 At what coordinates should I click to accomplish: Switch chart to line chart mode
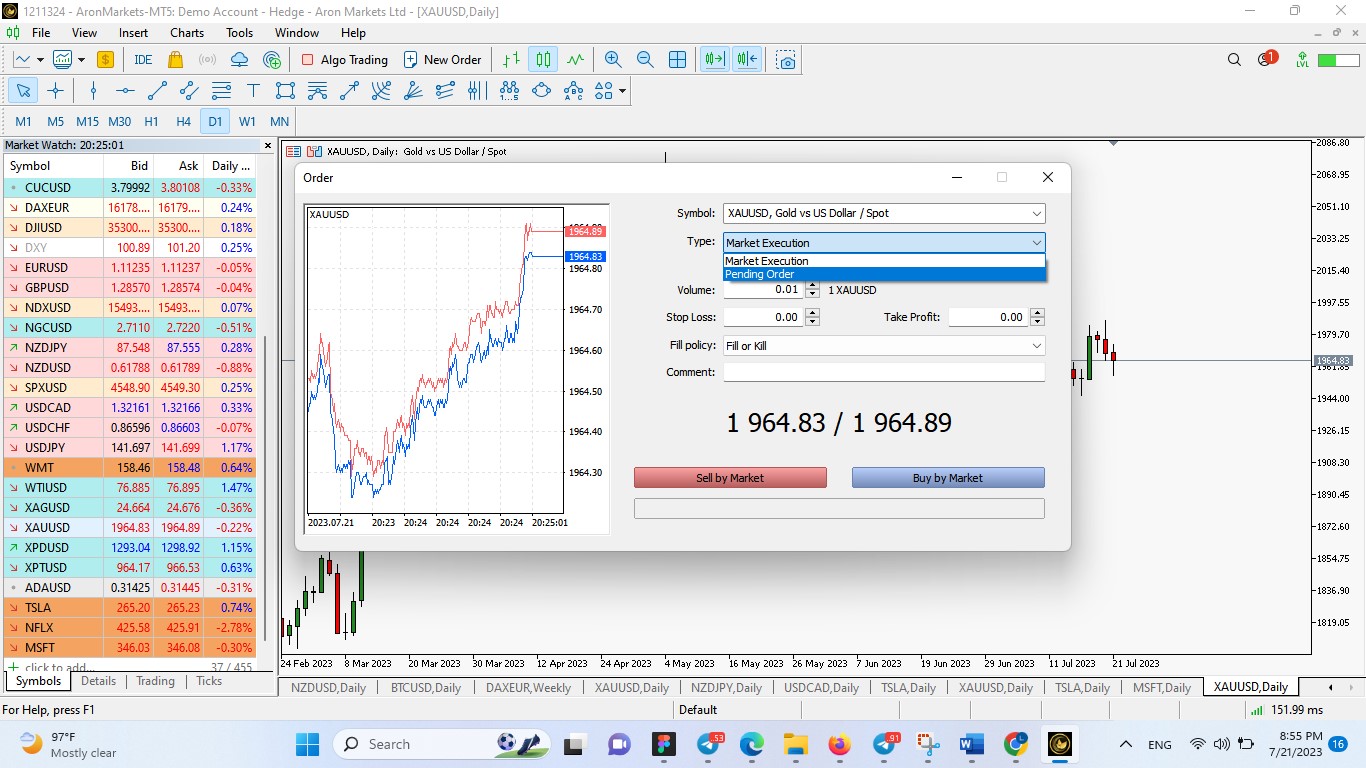point(575,60)
